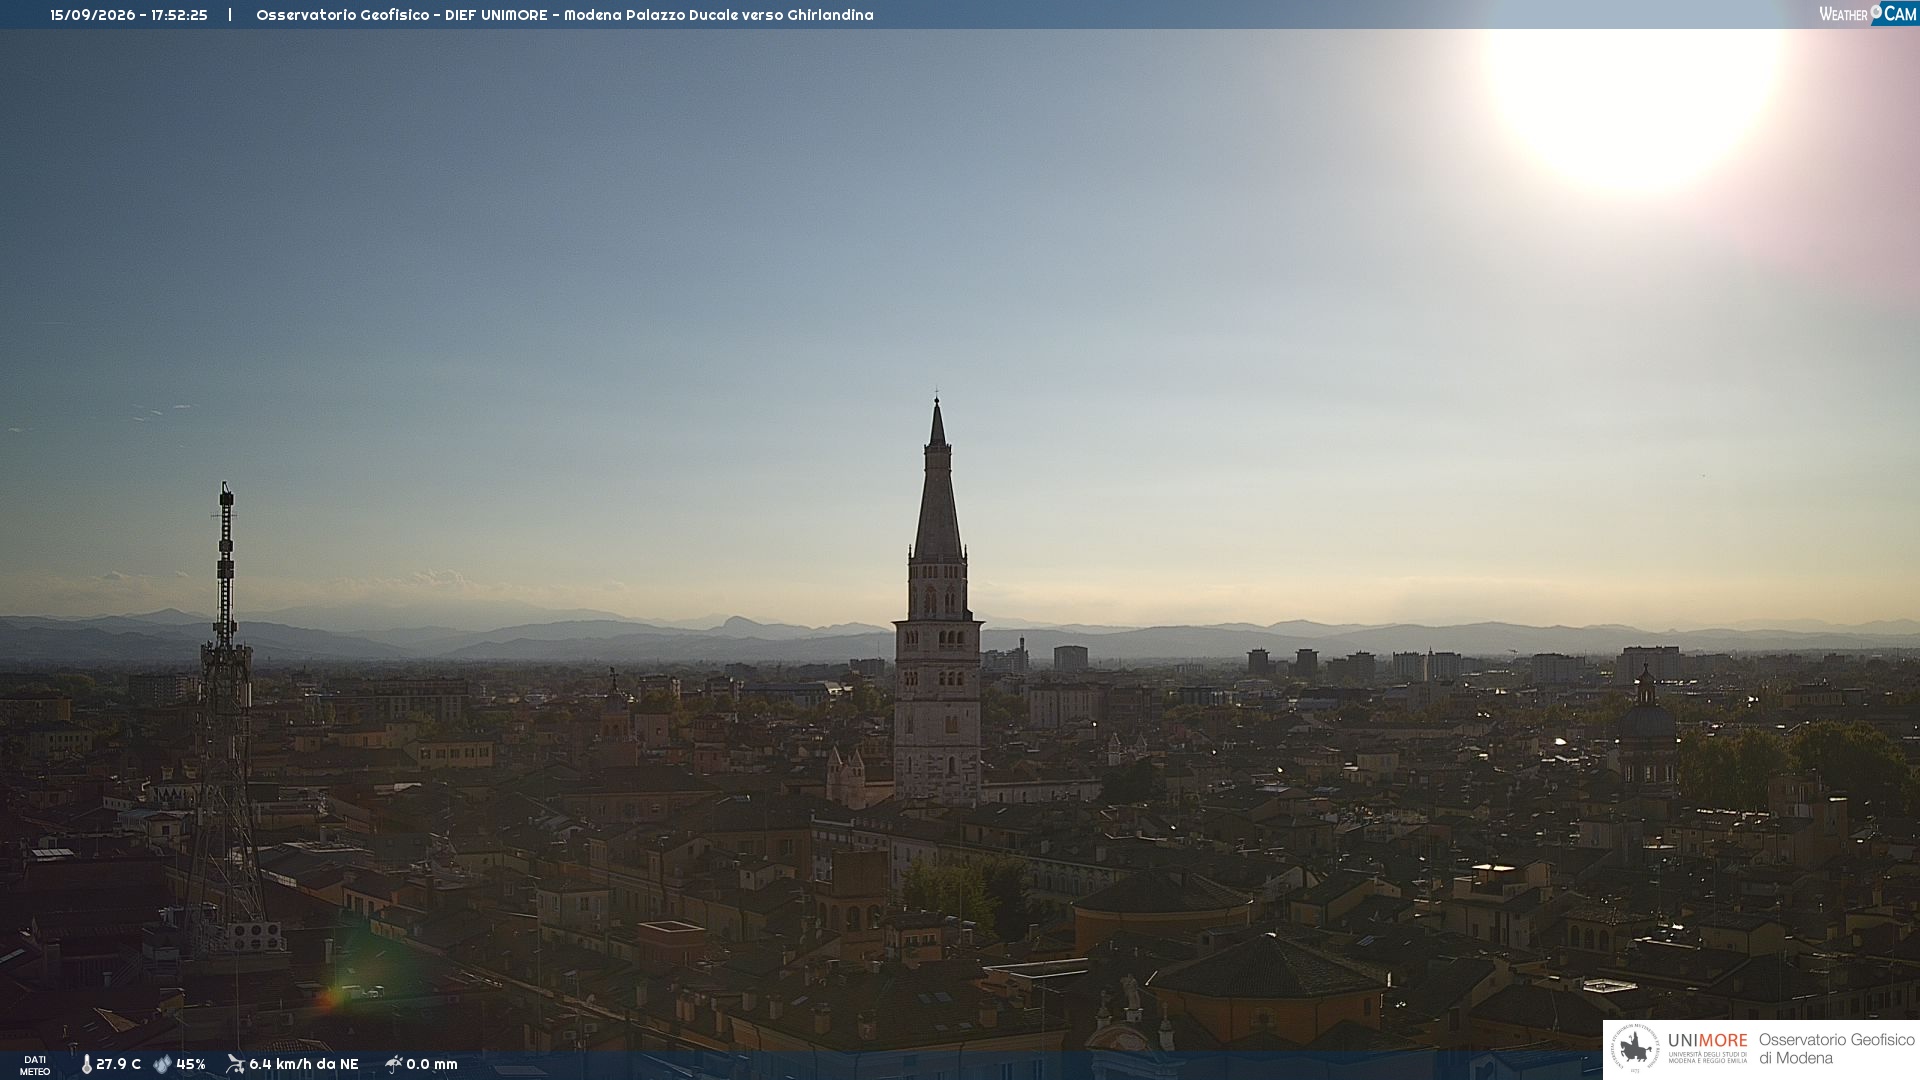Select the 0.0 mm rainfall value
Viewport: 1920px width, 1080px height.
[x=432, y=1064]
